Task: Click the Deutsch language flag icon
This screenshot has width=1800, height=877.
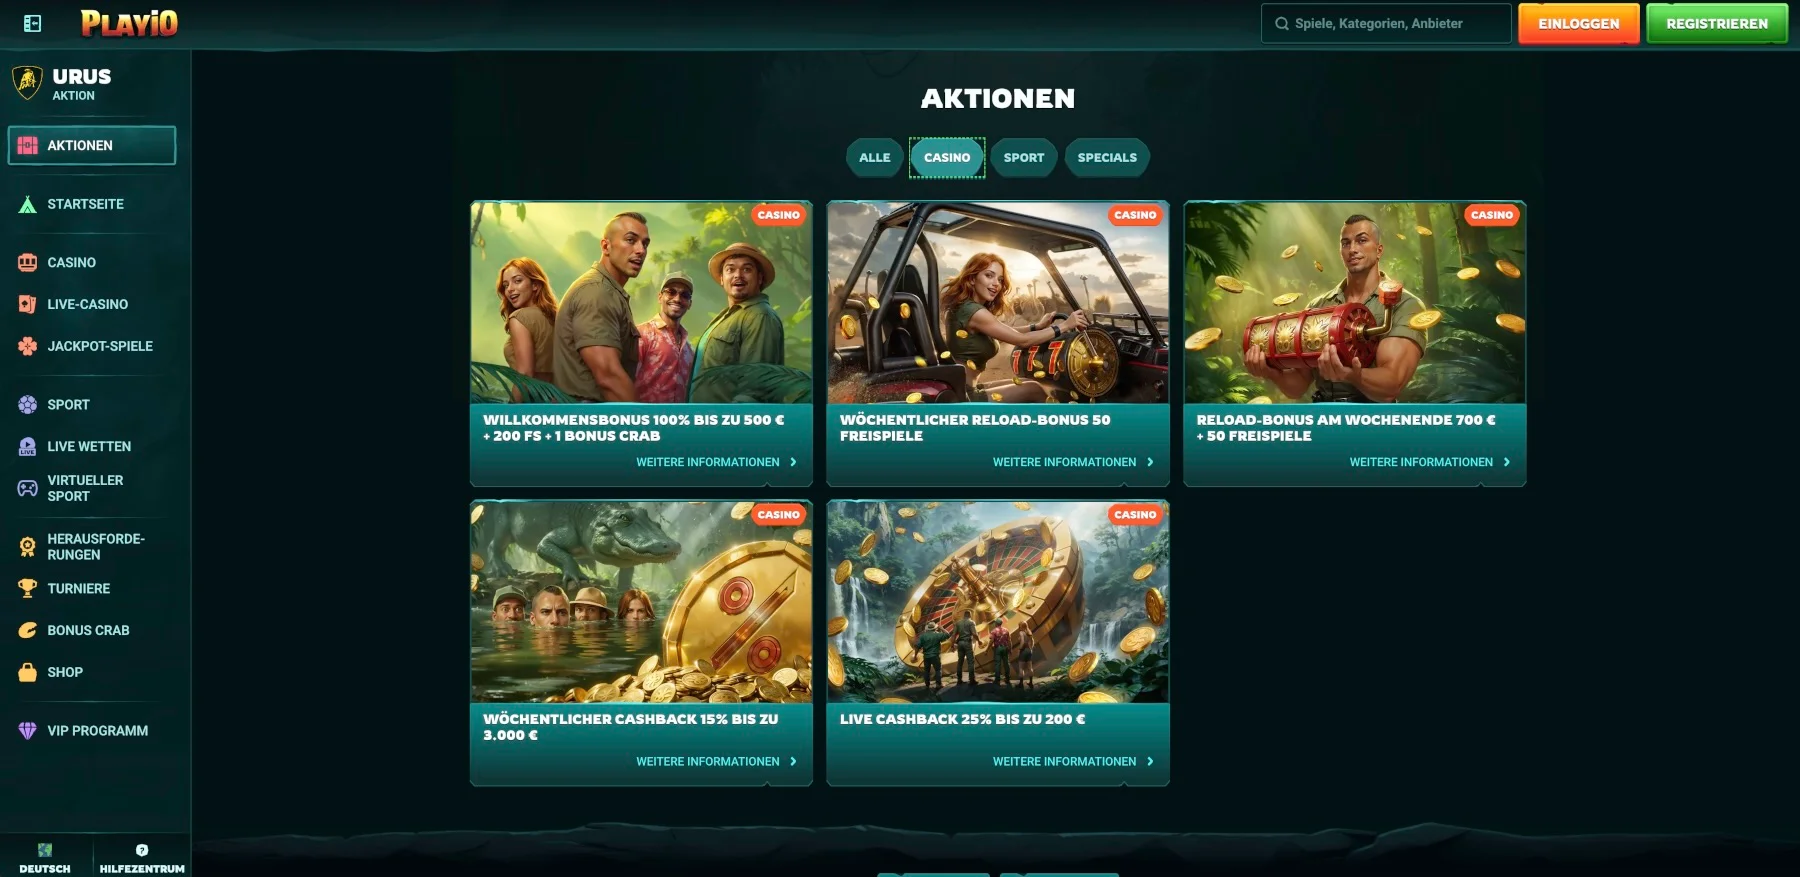Action: [x=45, y=850]
